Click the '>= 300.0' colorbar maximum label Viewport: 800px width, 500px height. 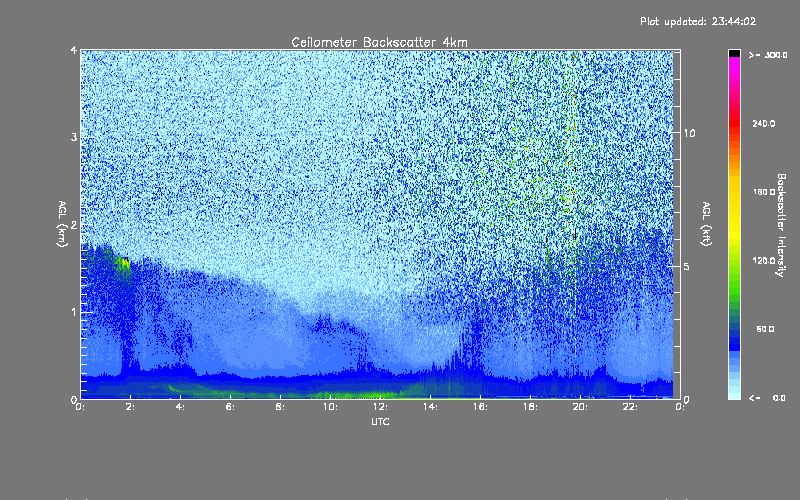768,55
